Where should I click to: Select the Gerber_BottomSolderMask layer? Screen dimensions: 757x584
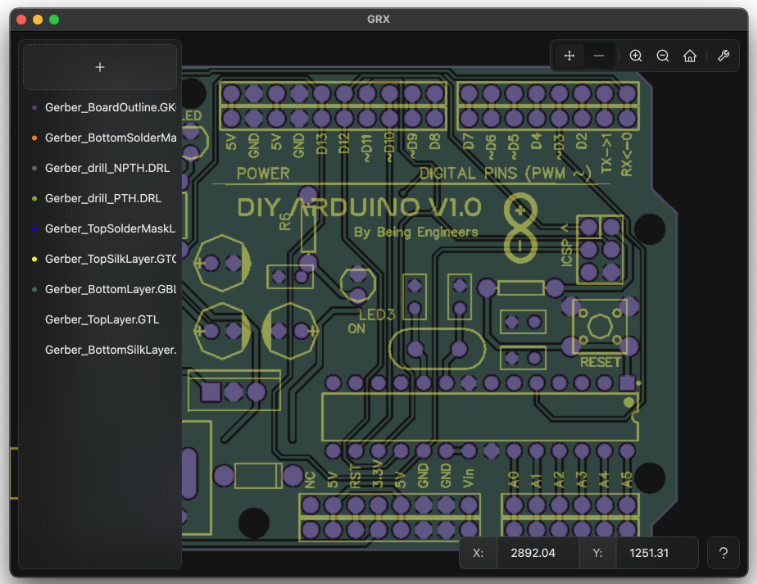100,138
